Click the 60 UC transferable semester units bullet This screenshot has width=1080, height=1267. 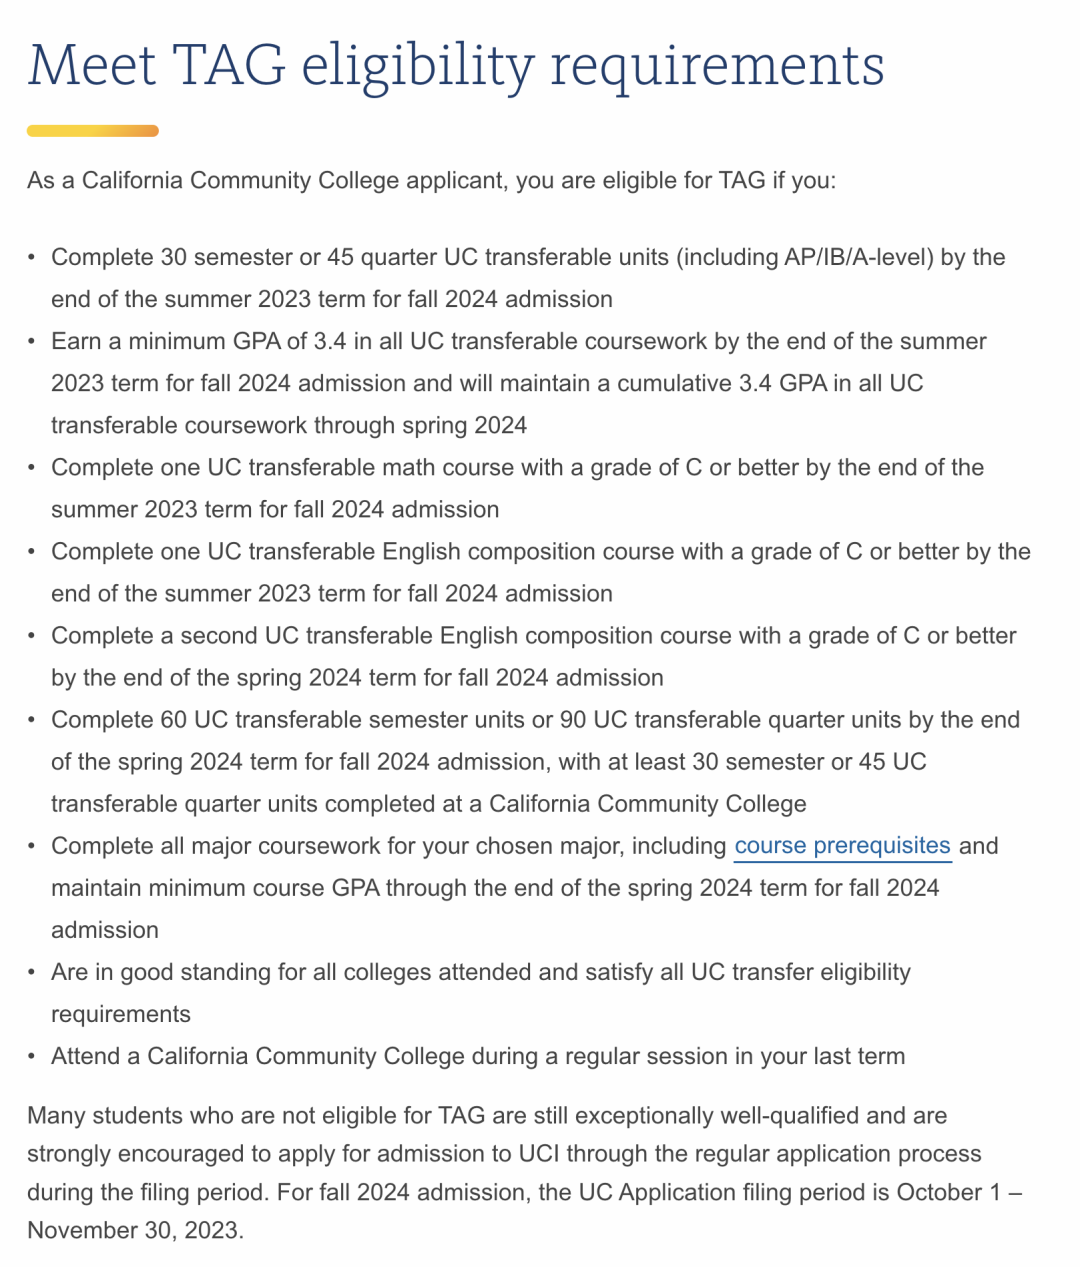pos(536,762)
